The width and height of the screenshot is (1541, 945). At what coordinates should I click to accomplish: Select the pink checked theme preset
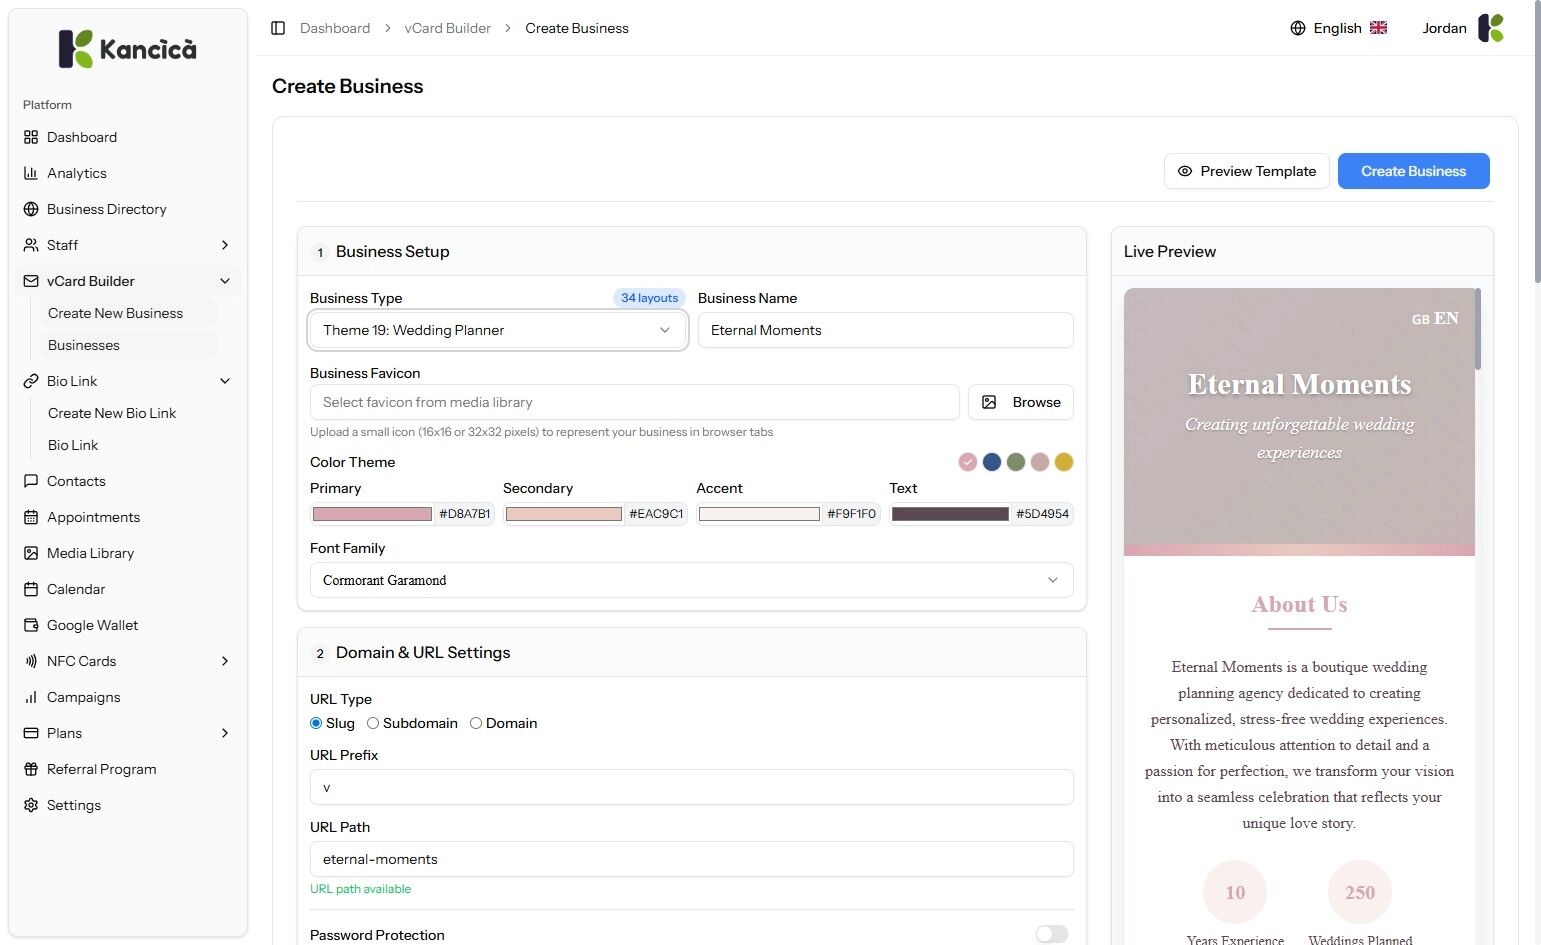[967, 462]
